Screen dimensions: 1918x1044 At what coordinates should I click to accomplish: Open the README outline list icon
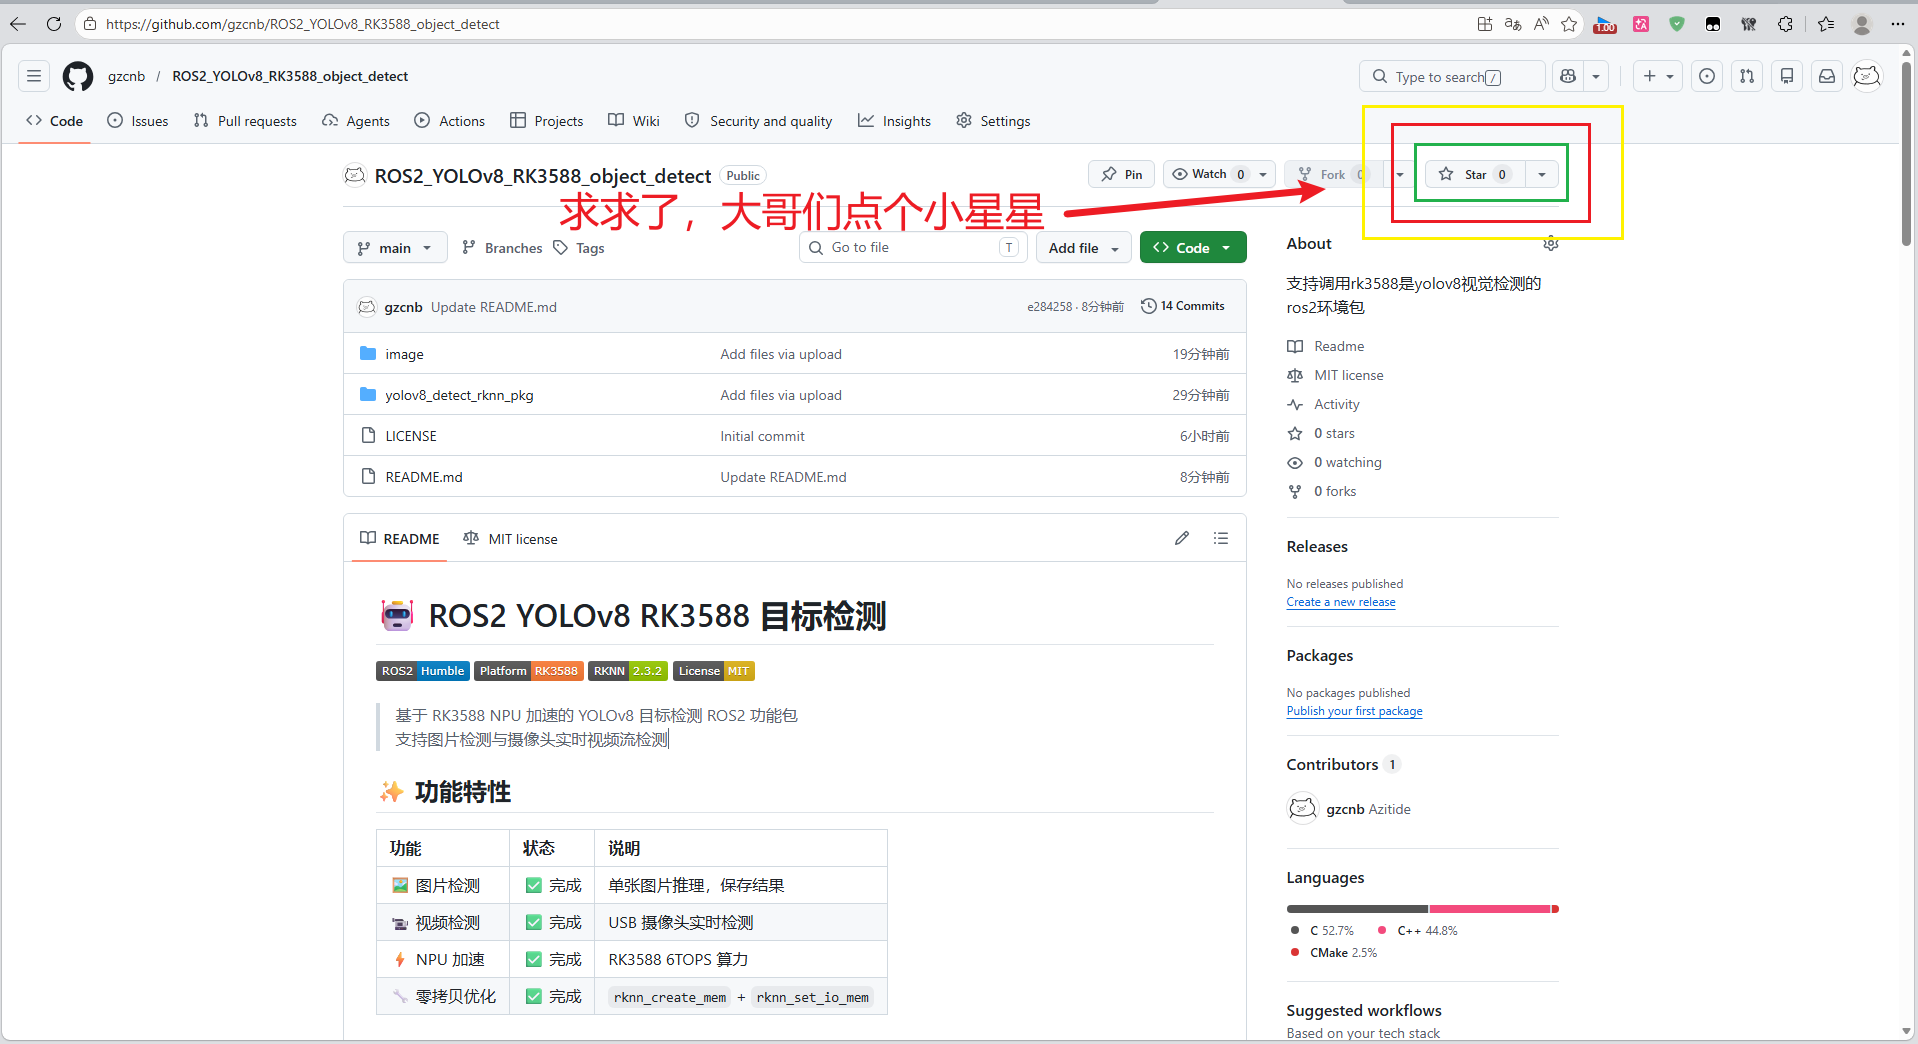click(x=1220, y=538)
